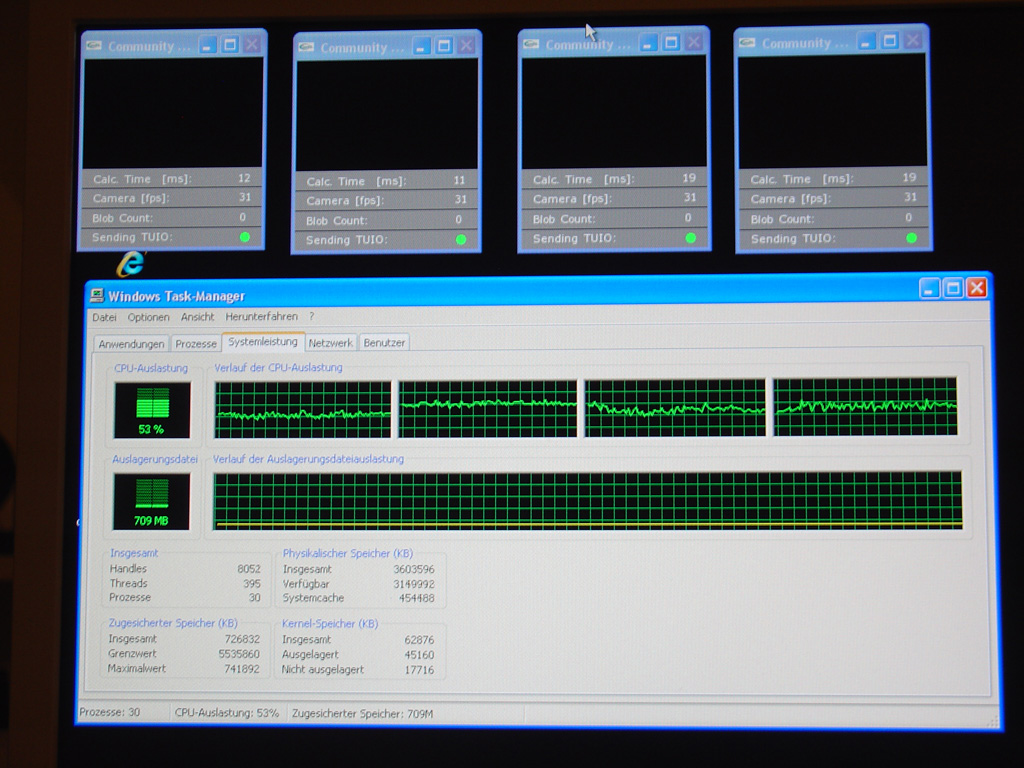Open the Datei menu
Viewport: 1024px width, 768px height.
click(x=104, y=317)
